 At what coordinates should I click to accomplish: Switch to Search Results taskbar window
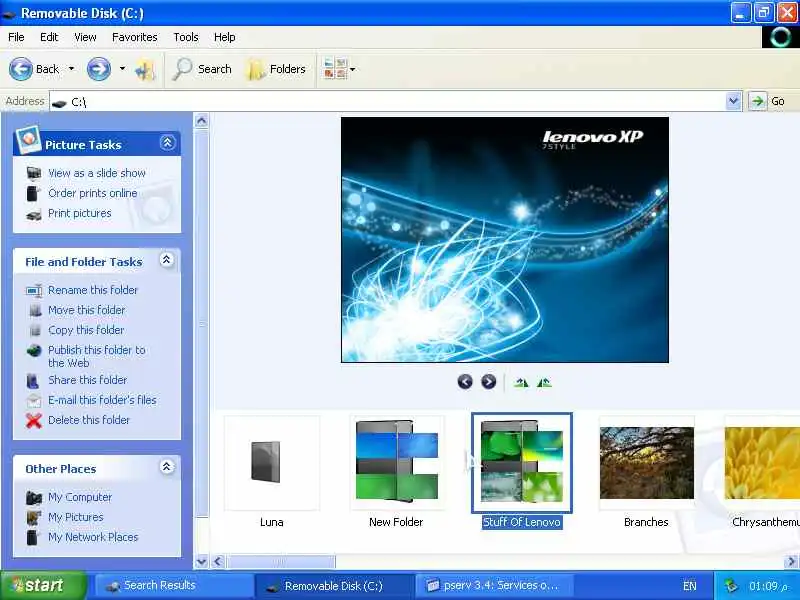pyautogui.click(x=173, y=585)
